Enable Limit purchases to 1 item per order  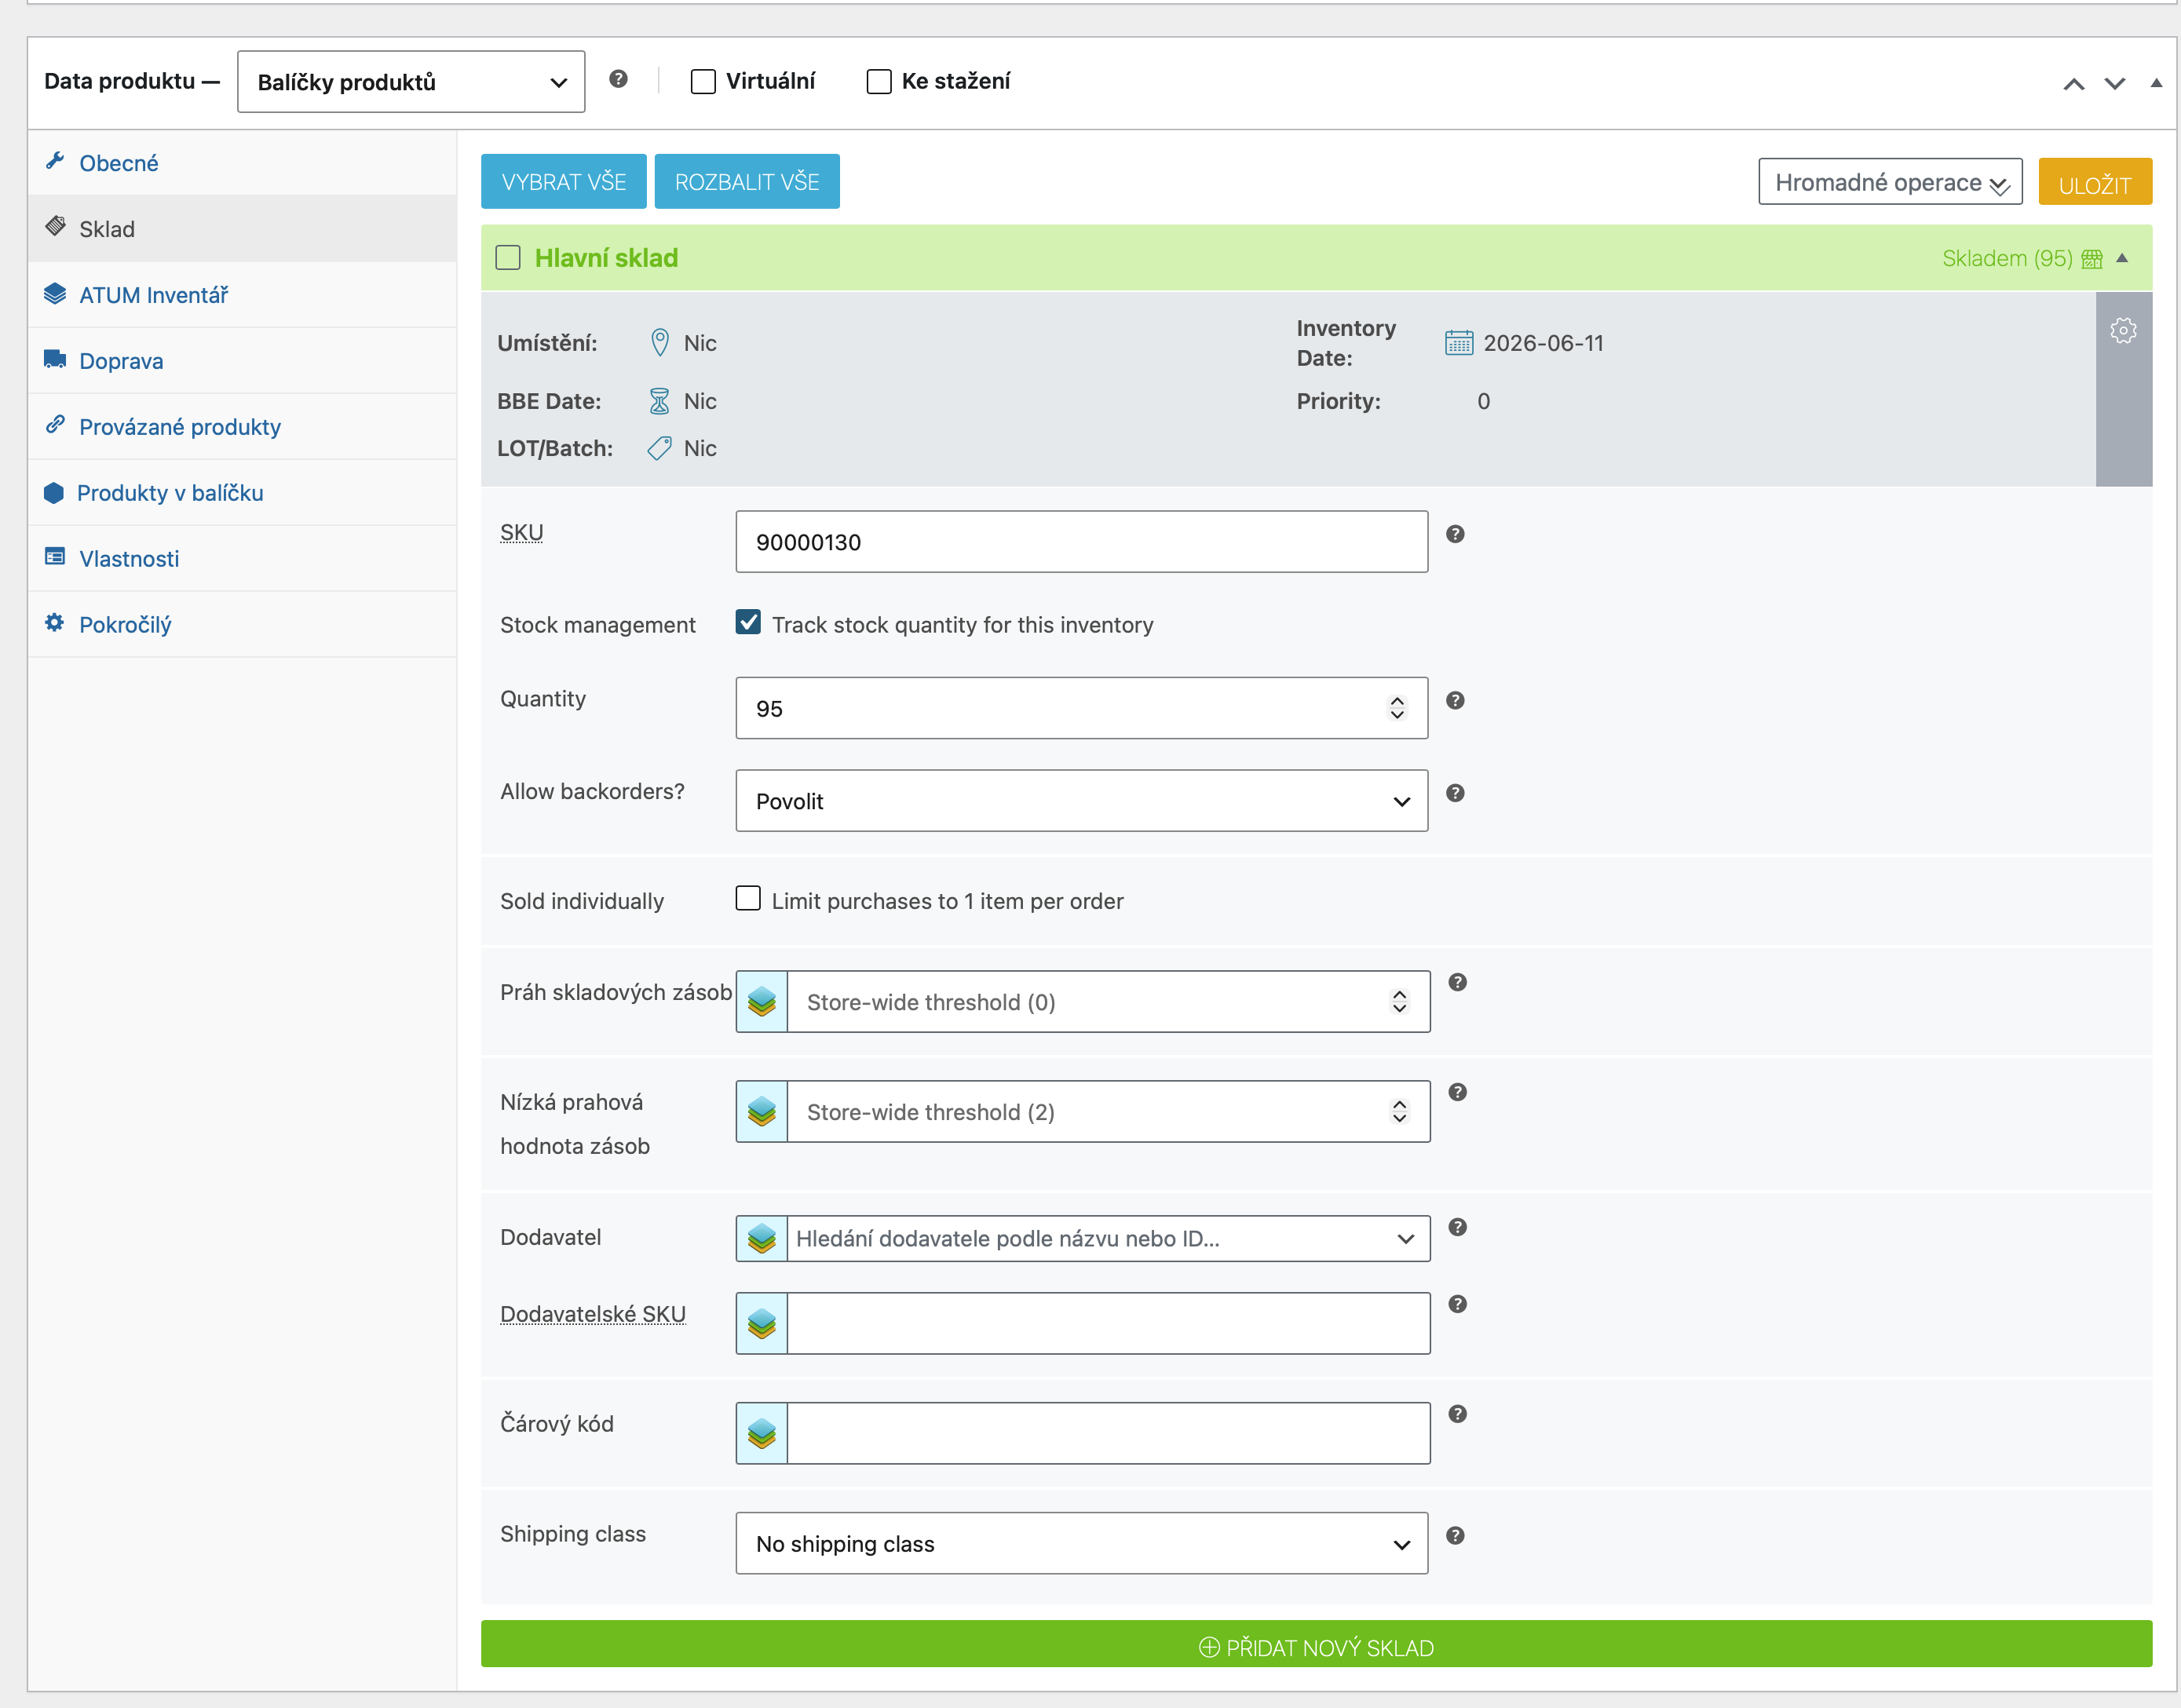(748, 898)
